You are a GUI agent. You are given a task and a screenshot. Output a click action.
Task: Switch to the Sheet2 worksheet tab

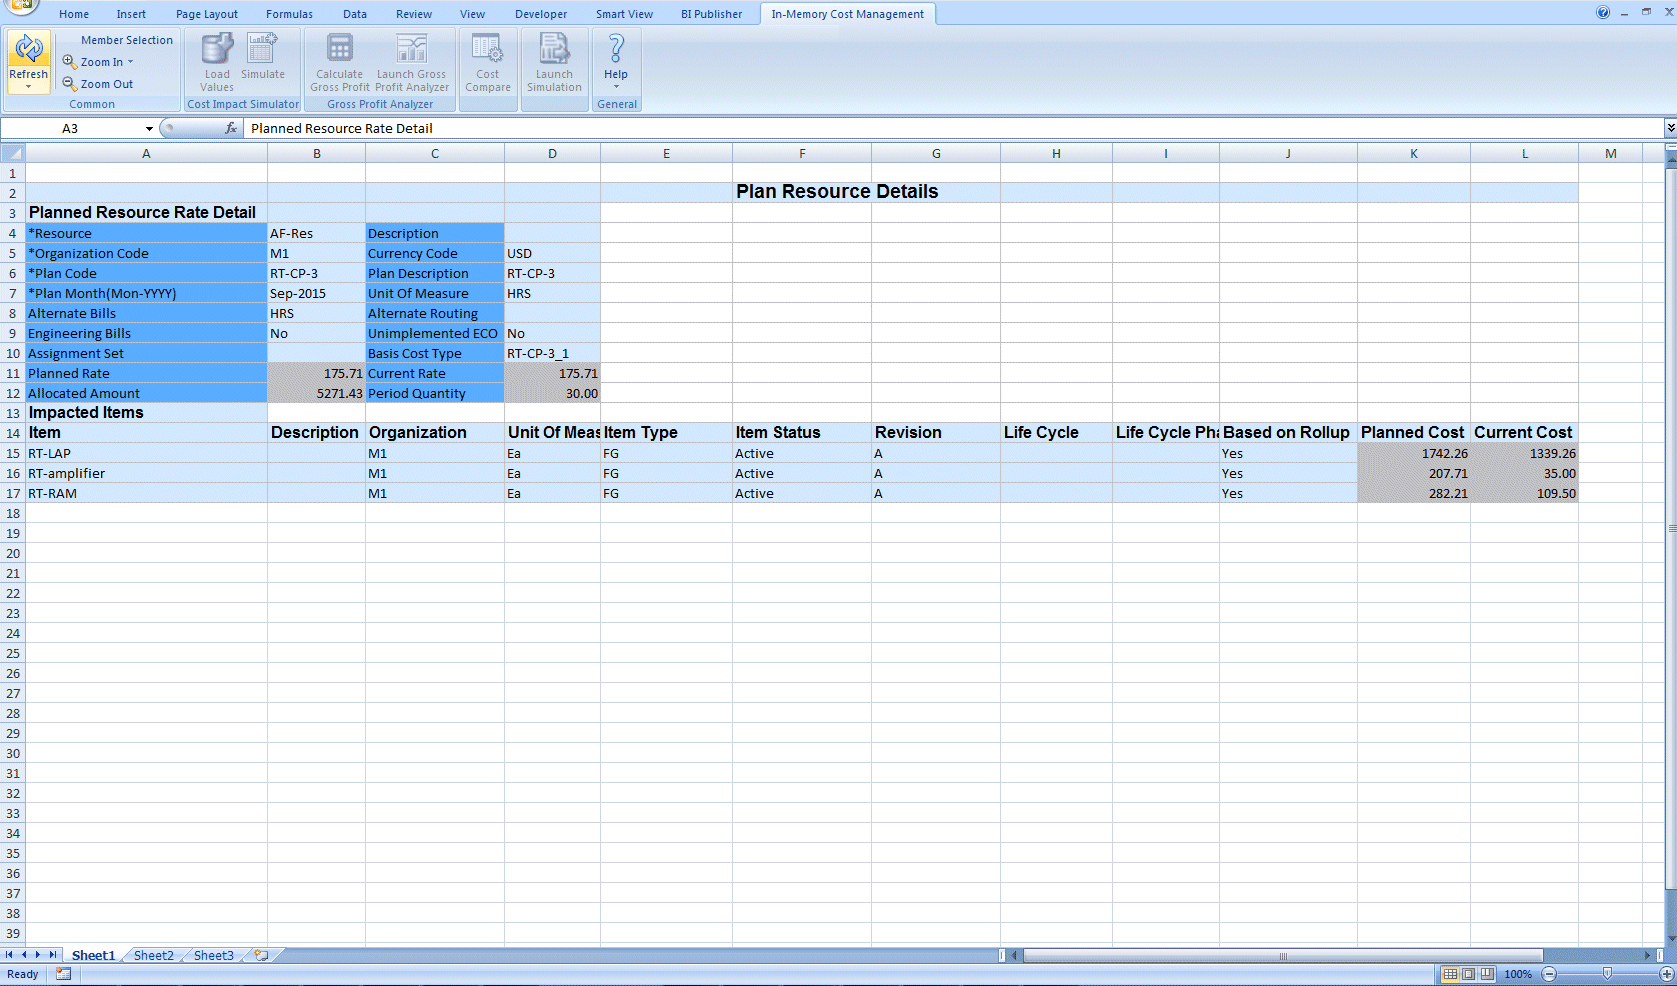(153, 955)
